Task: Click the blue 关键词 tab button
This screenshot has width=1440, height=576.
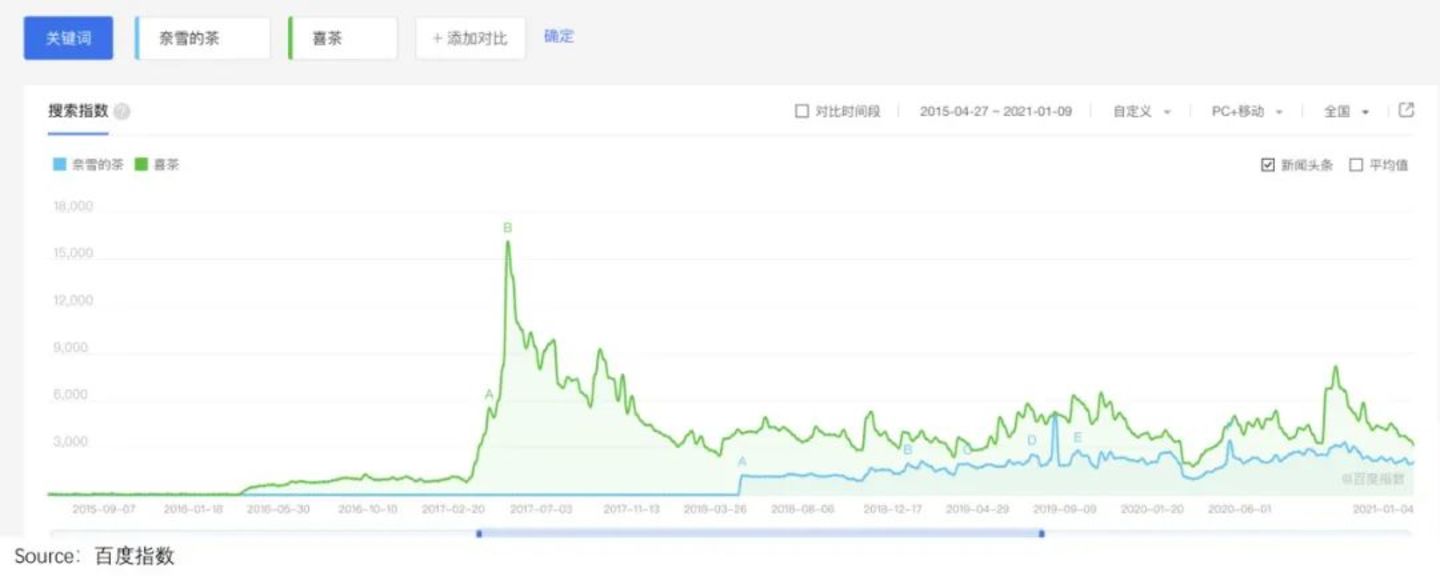Action: pyautogui.click(x=68, y=38)
